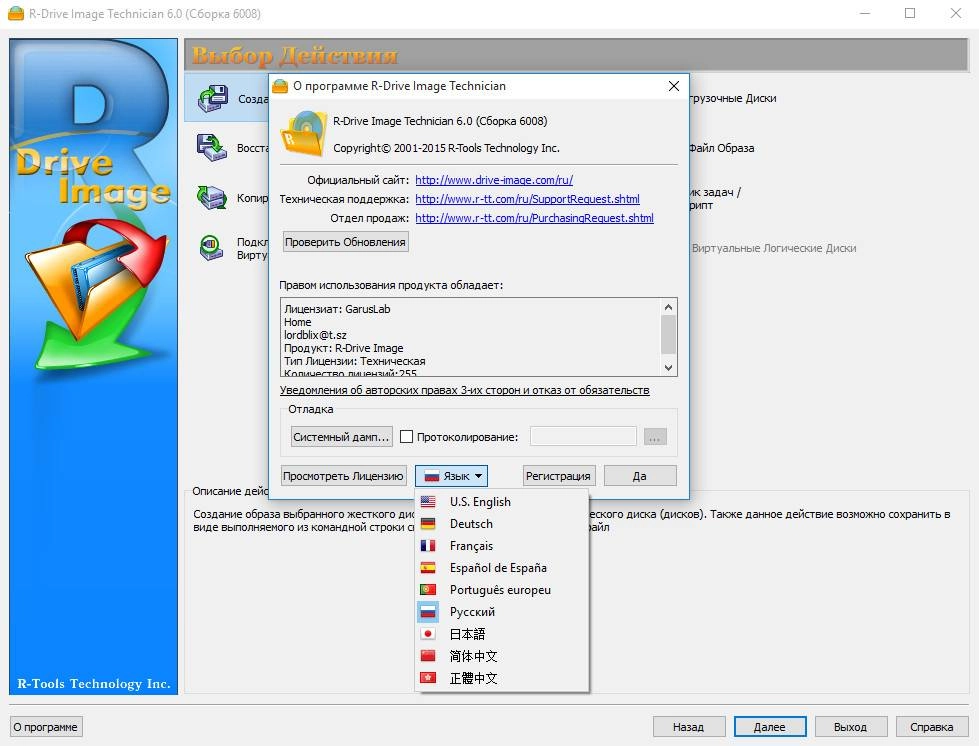979x746 pixels.
Task: Open the drive-image.com official site link
Action: coord(494,180)
